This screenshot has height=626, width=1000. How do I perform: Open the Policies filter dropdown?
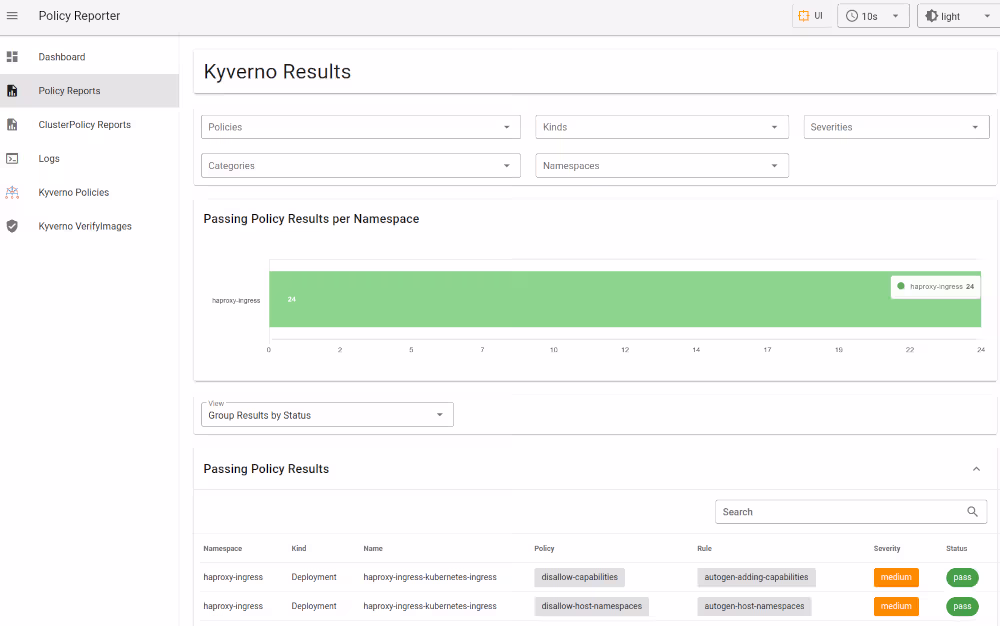point(360,127)
